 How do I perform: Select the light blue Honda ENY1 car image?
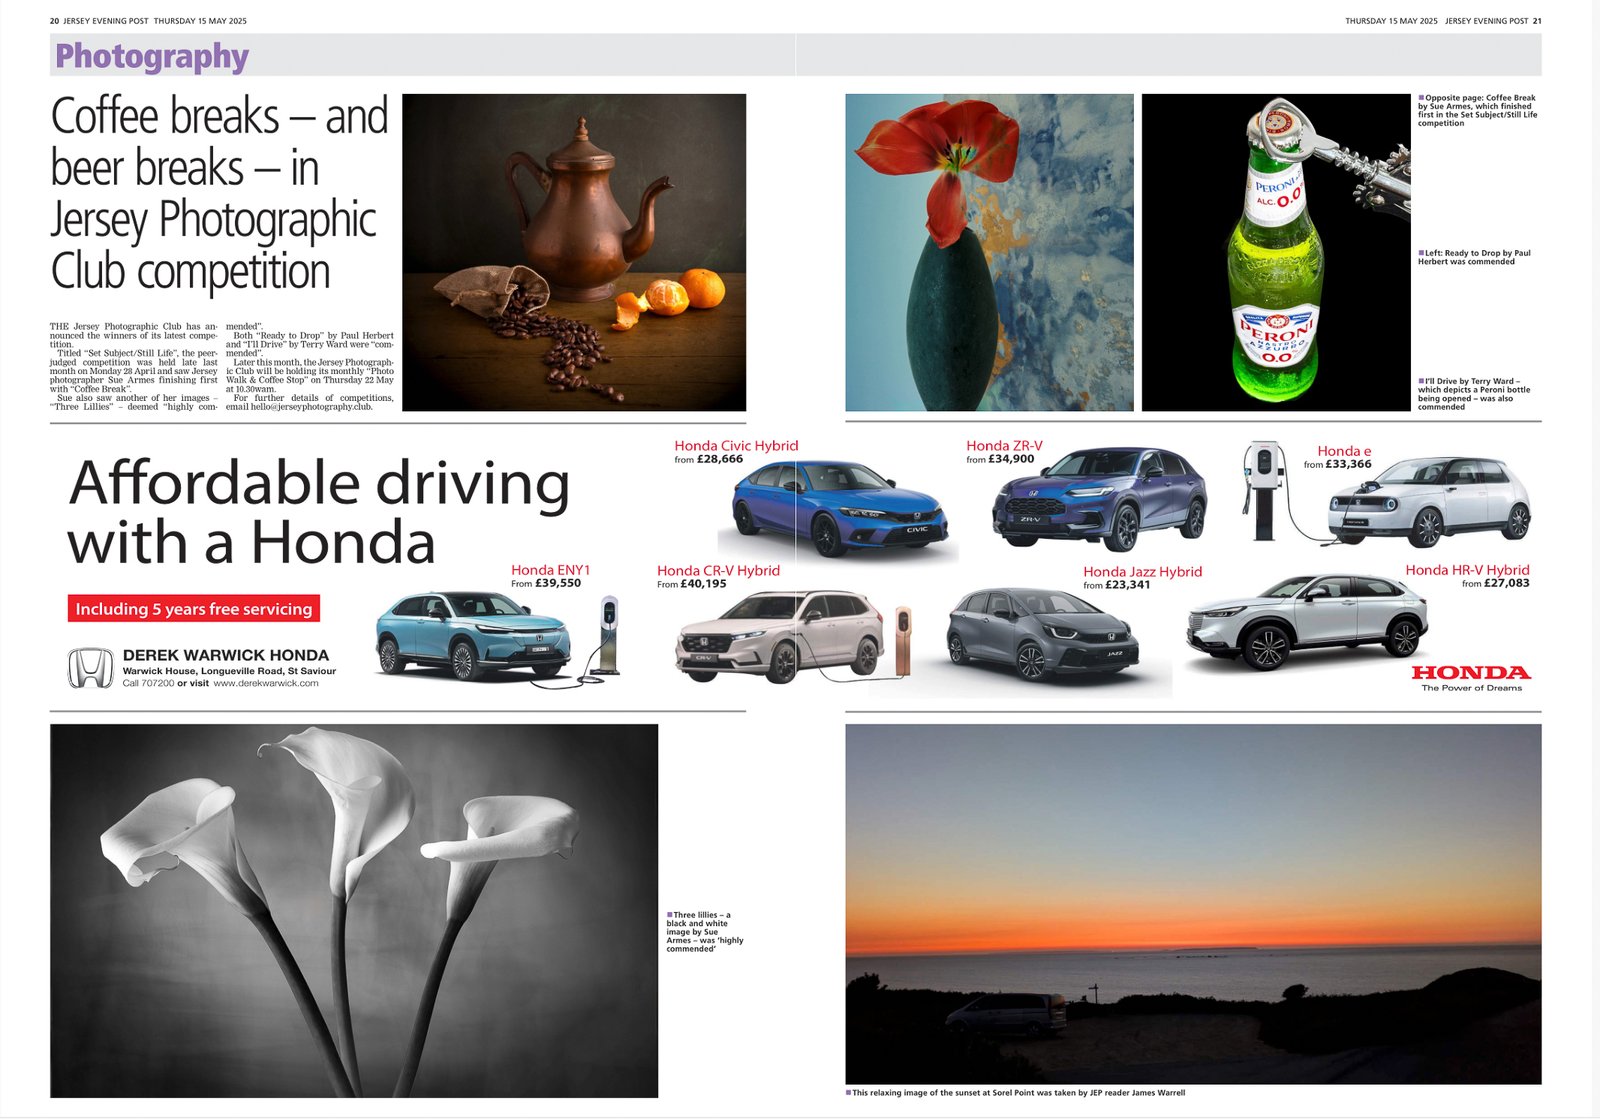pyautogui.click(x=473, y=635)
